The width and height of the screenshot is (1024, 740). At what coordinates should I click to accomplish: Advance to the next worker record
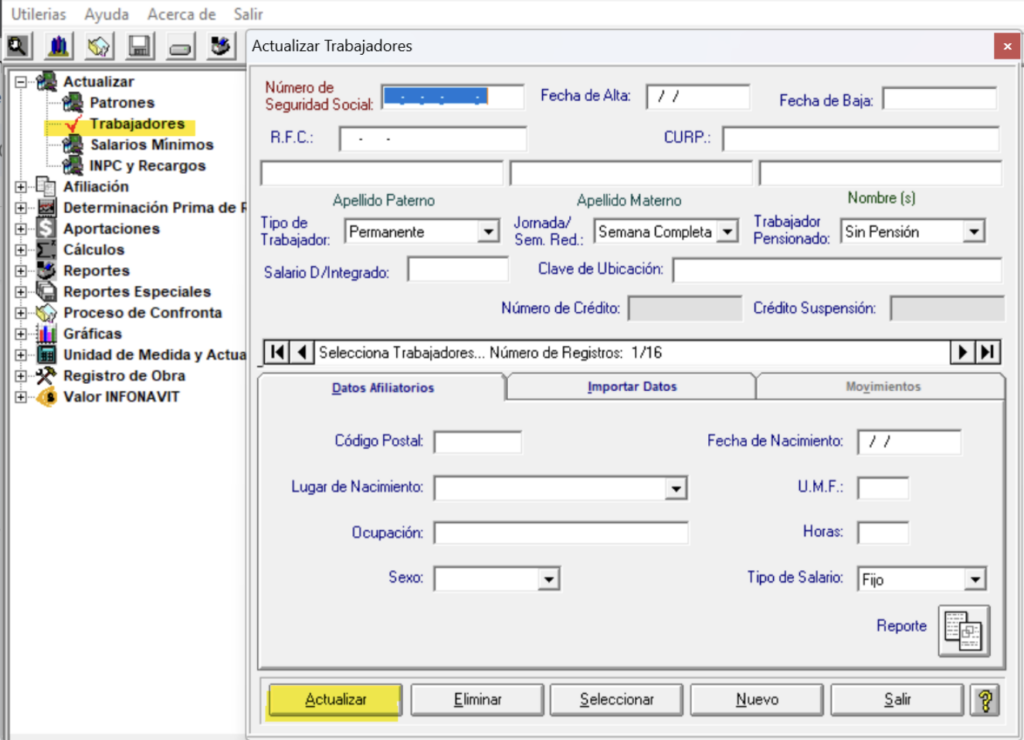coord(963,353)
